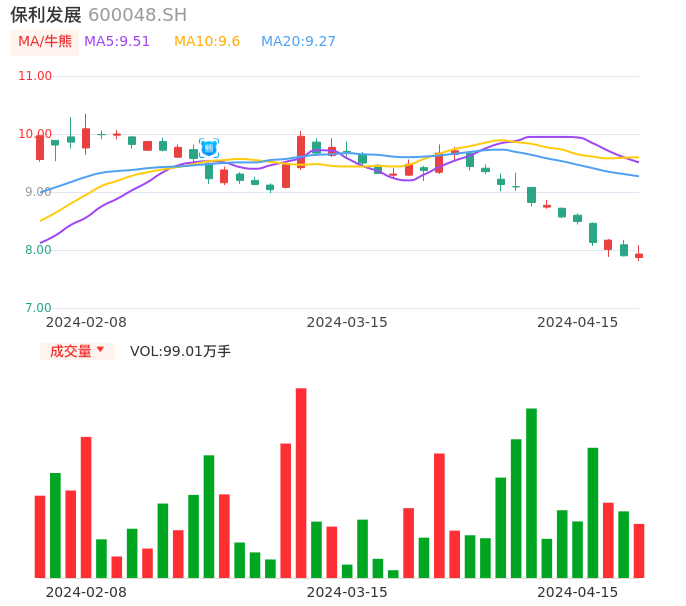Screen dimensions: 686x606
Task: Open the 成交量 indicator dropdown
Action: 77,351
